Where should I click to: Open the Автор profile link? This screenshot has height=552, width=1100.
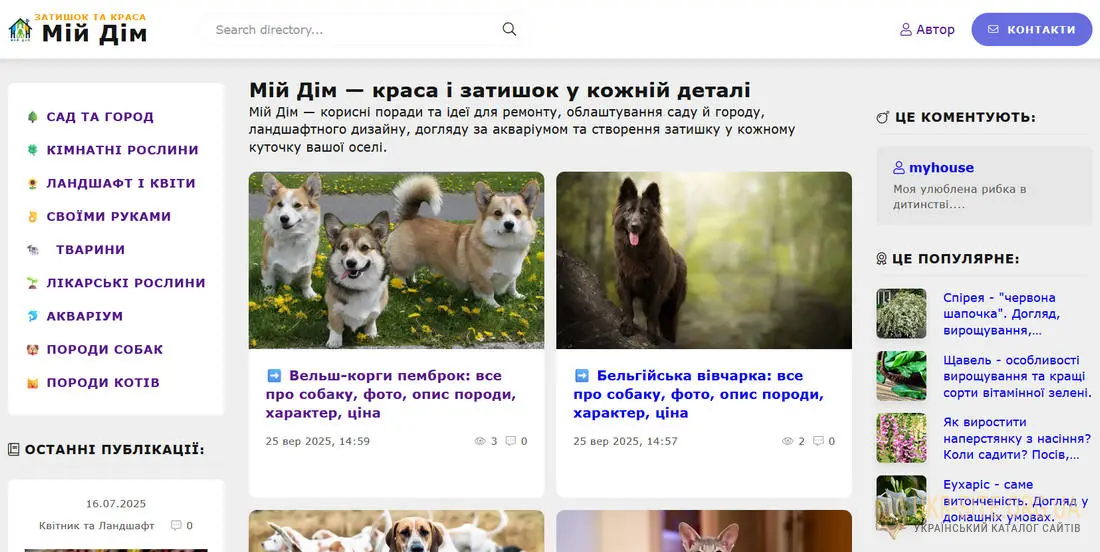[x=927, y=30]
